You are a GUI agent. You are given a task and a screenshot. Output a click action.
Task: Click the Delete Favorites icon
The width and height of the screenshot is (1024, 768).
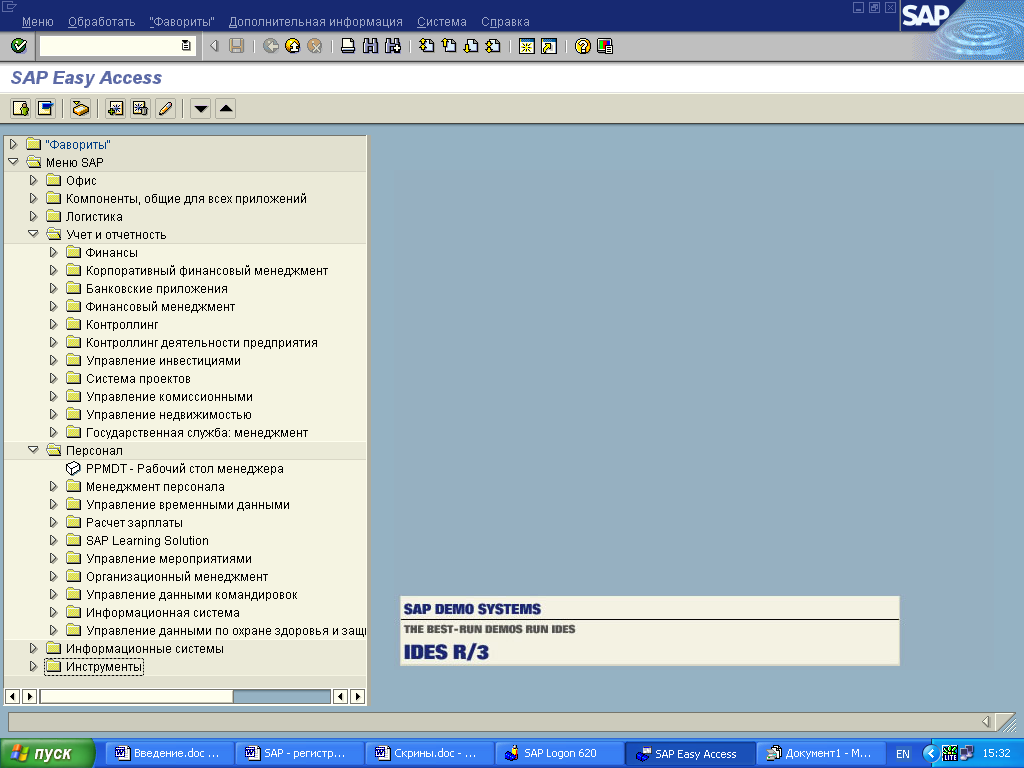point(140,108)
